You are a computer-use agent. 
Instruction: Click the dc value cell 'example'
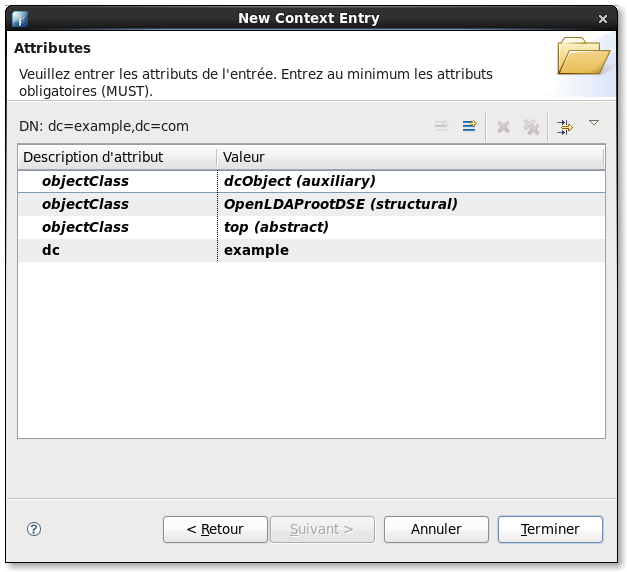[256, 250]
